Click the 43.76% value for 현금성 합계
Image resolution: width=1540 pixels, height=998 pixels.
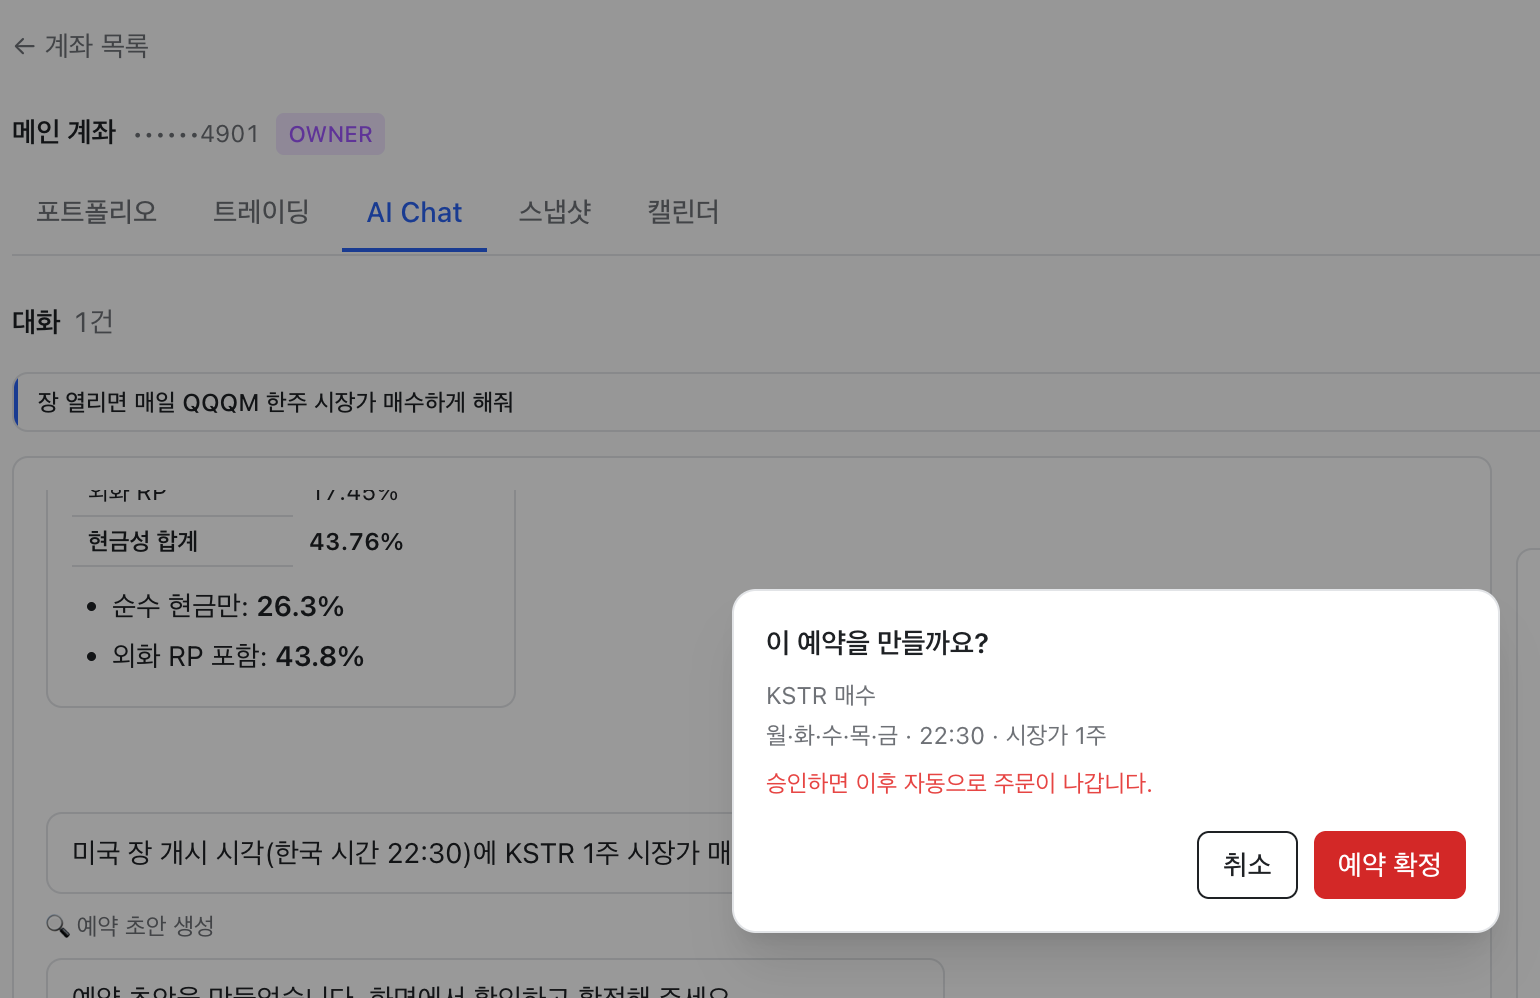[x=356, y=542]
